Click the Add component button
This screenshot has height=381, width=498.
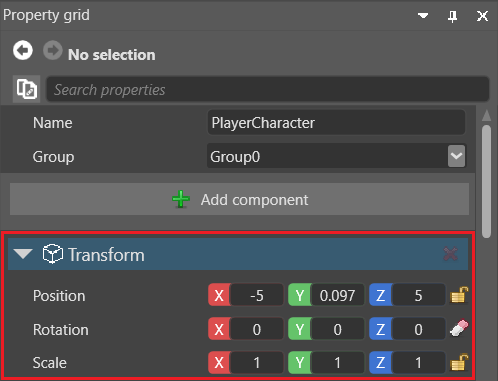[239, 199]
